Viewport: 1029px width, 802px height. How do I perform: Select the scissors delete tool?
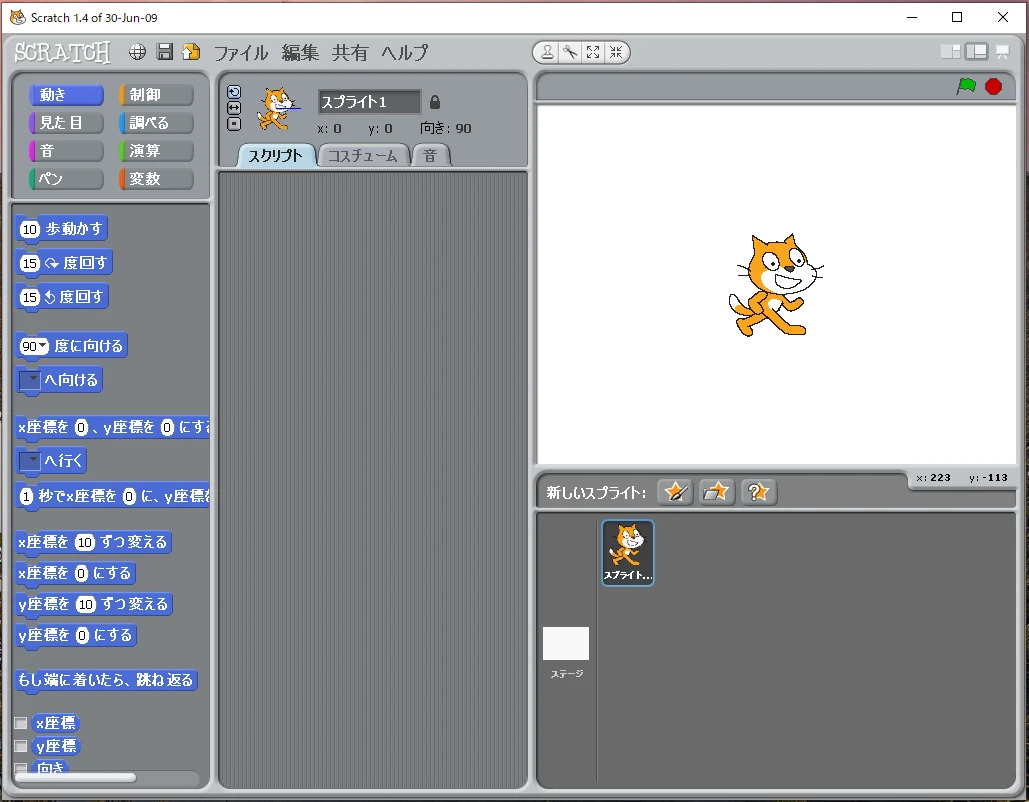(x=570, y=53)
